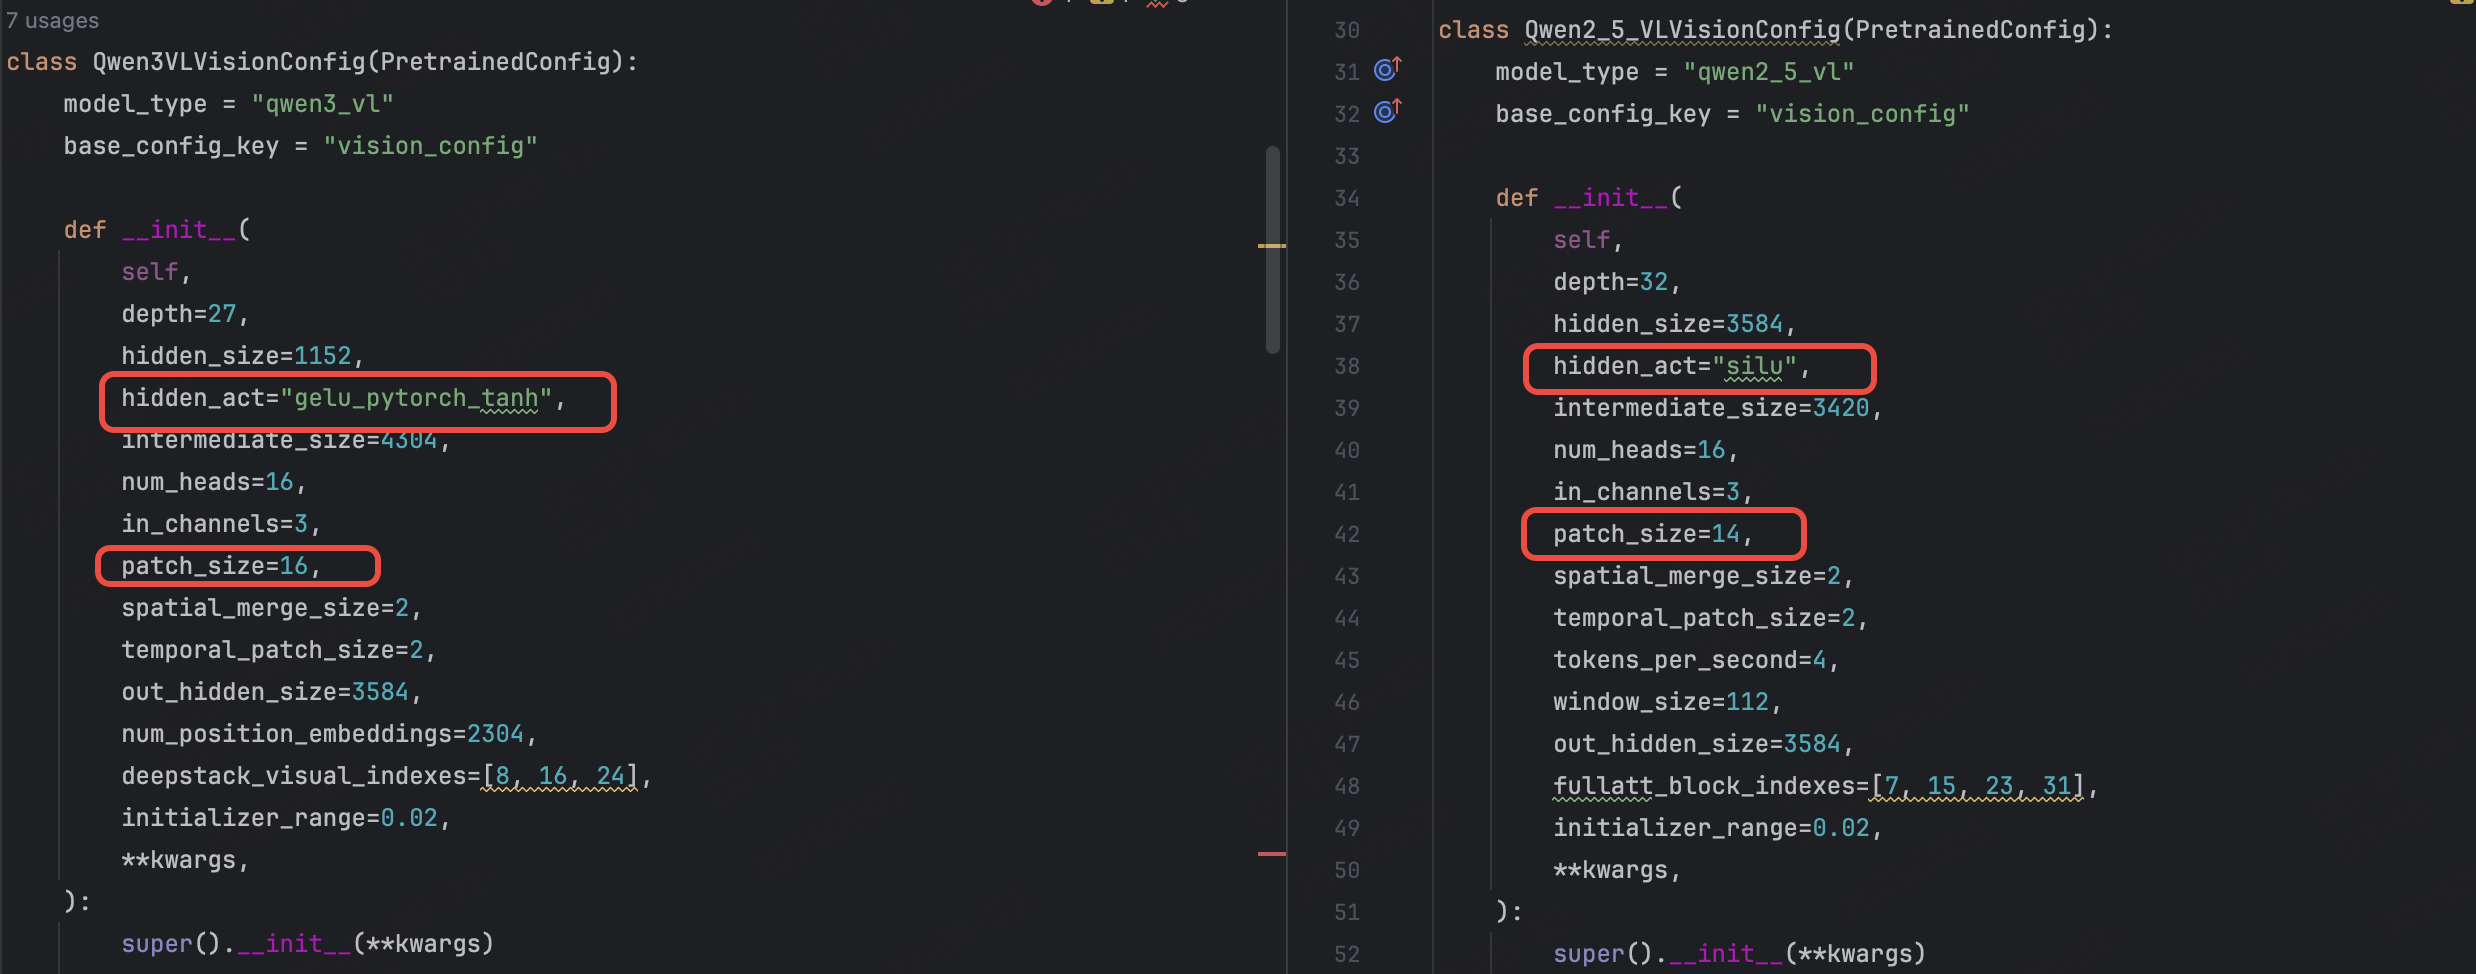Click deepstack_visual_indexes list parameter
2476x974 pixels.
[x=380, y=776]
